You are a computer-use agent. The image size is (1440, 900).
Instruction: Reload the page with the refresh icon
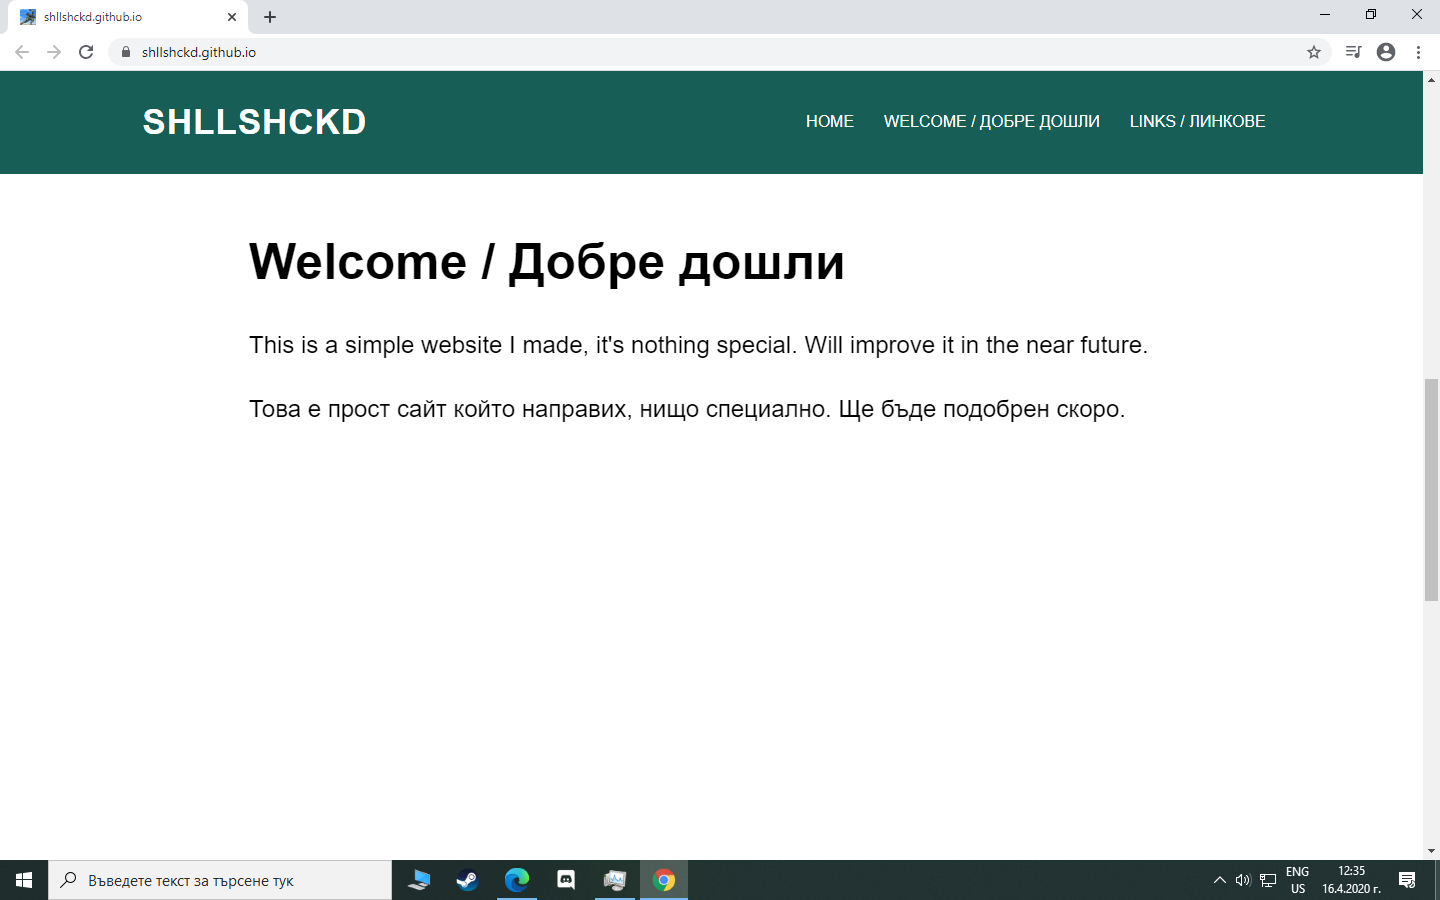(84, 51)
